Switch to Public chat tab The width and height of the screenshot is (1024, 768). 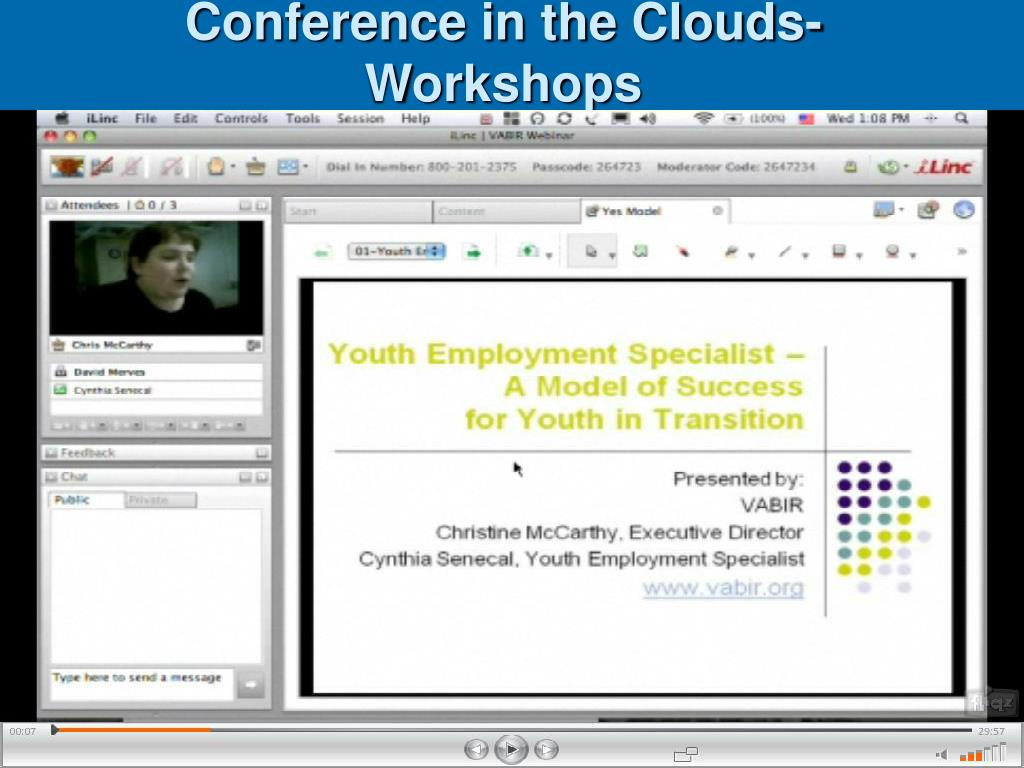[x=86, y=500]
